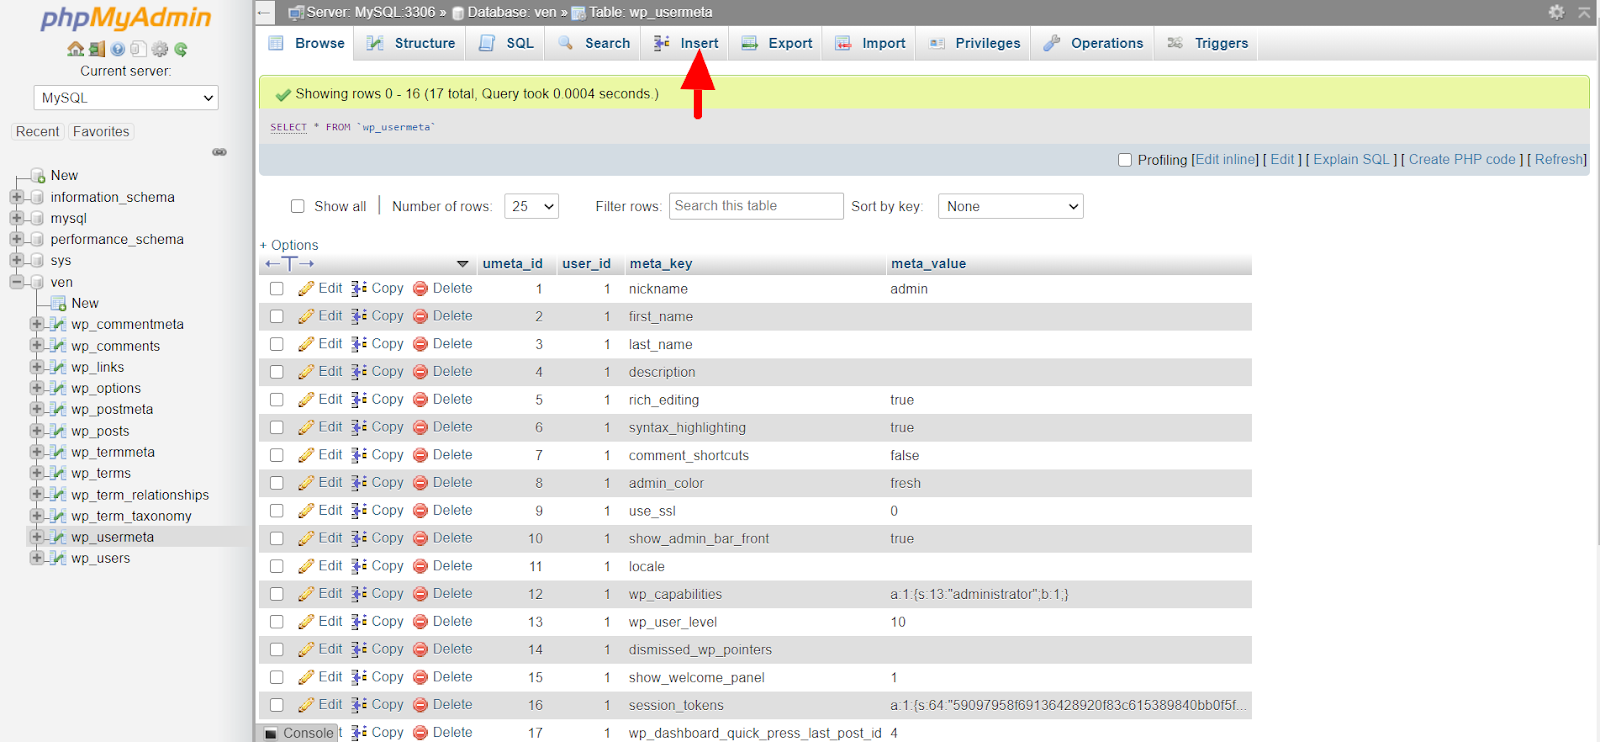Viewport: 1600px width, 742px height.
Task: Click the full-texts toggle arrows icon in header
Action: pos(290,264)
